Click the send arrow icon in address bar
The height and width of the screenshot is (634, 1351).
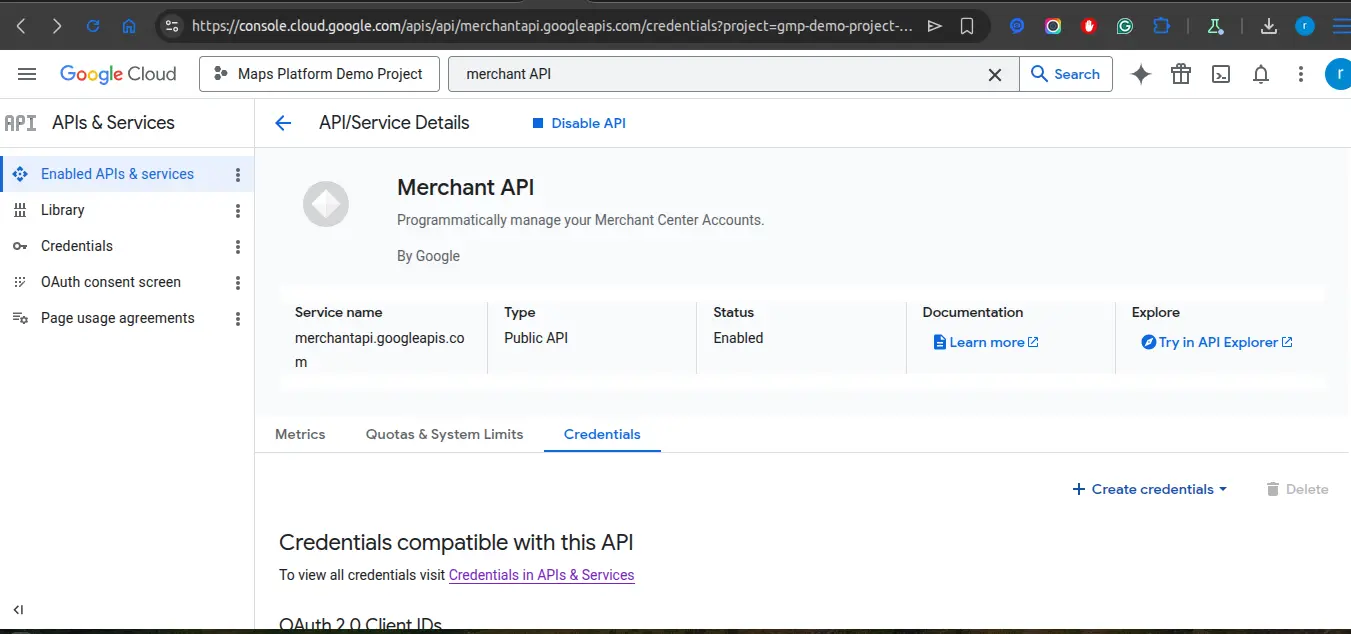935,26
